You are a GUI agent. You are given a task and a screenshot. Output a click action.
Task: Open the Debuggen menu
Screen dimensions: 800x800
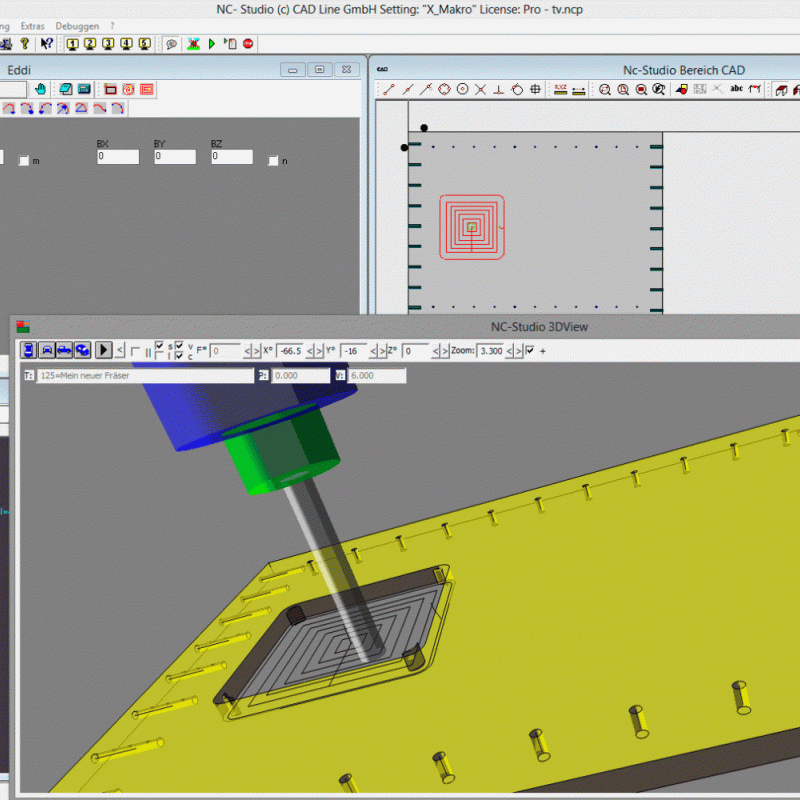click(x=77, y=26)
